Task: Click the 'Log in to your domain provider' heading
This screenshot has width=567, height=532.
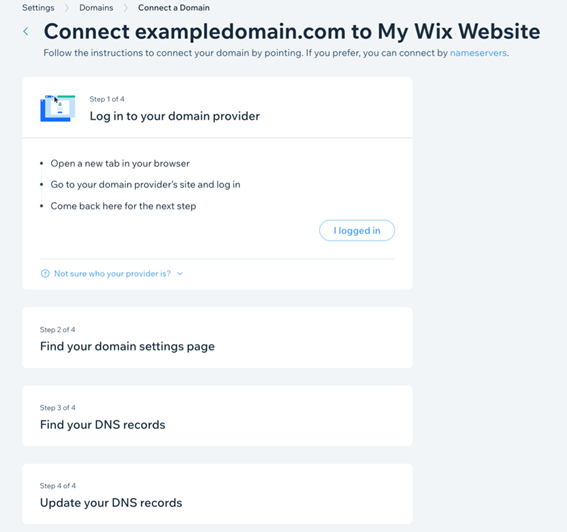Action: point(175,116)
